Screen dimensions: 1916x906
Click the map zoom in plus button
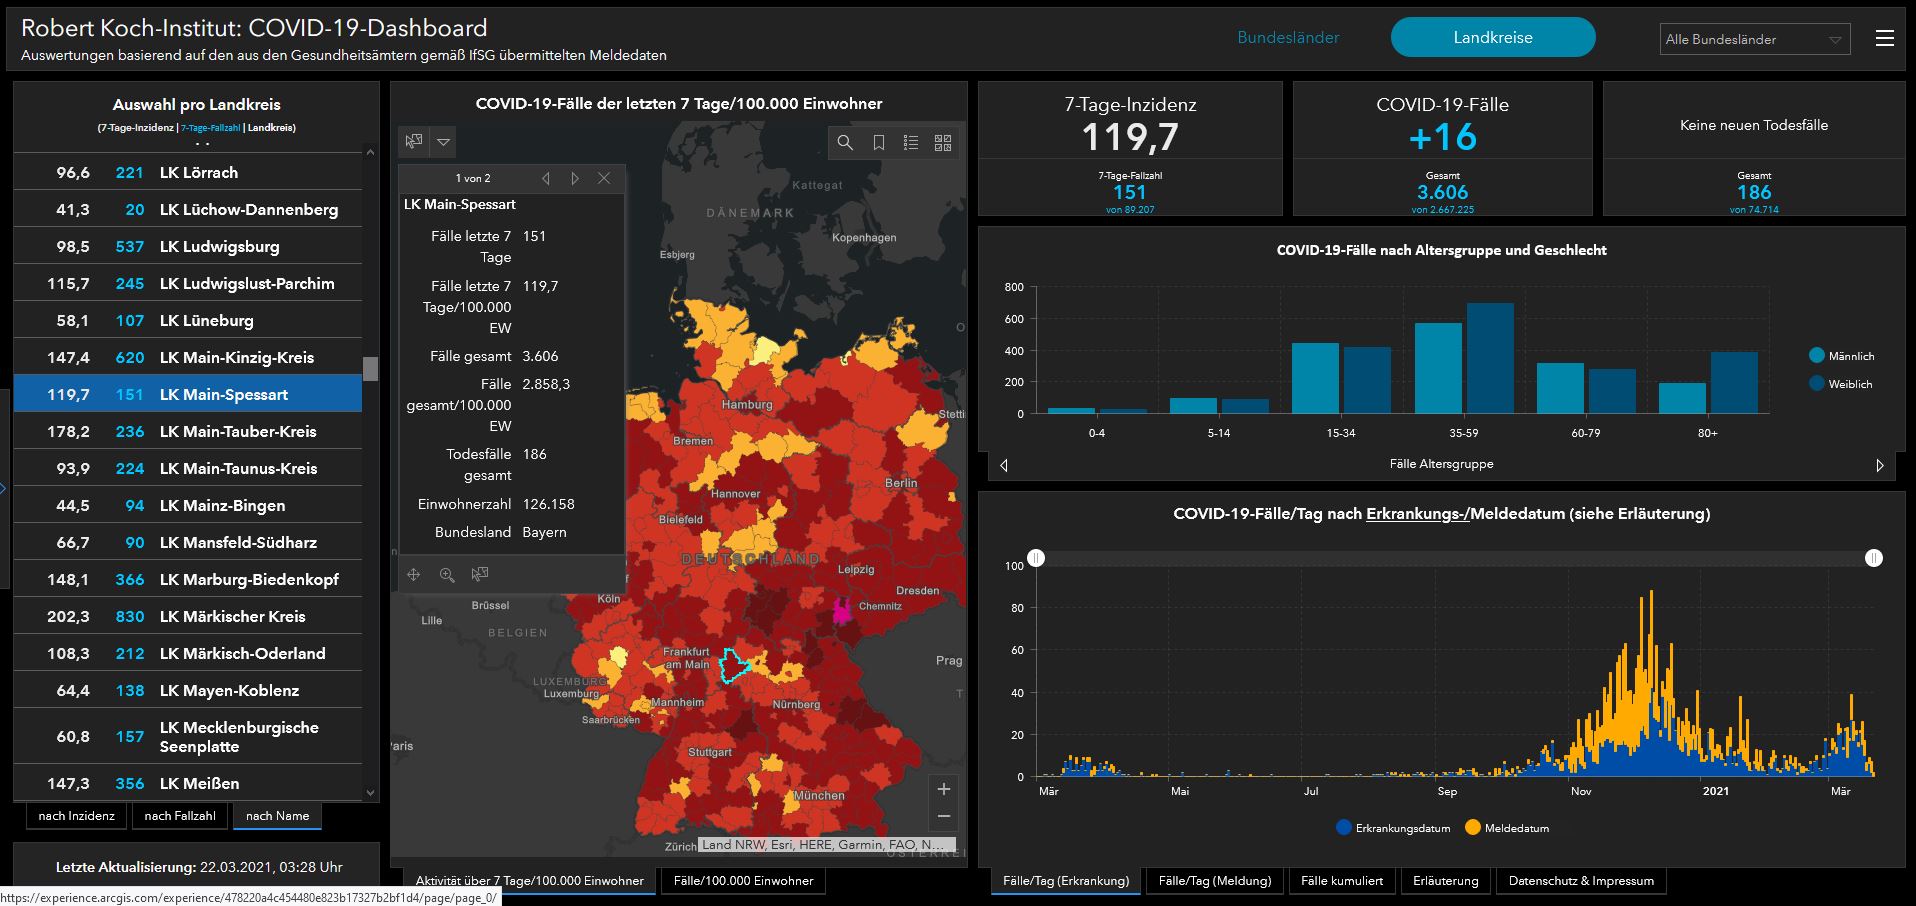[943, 789]
